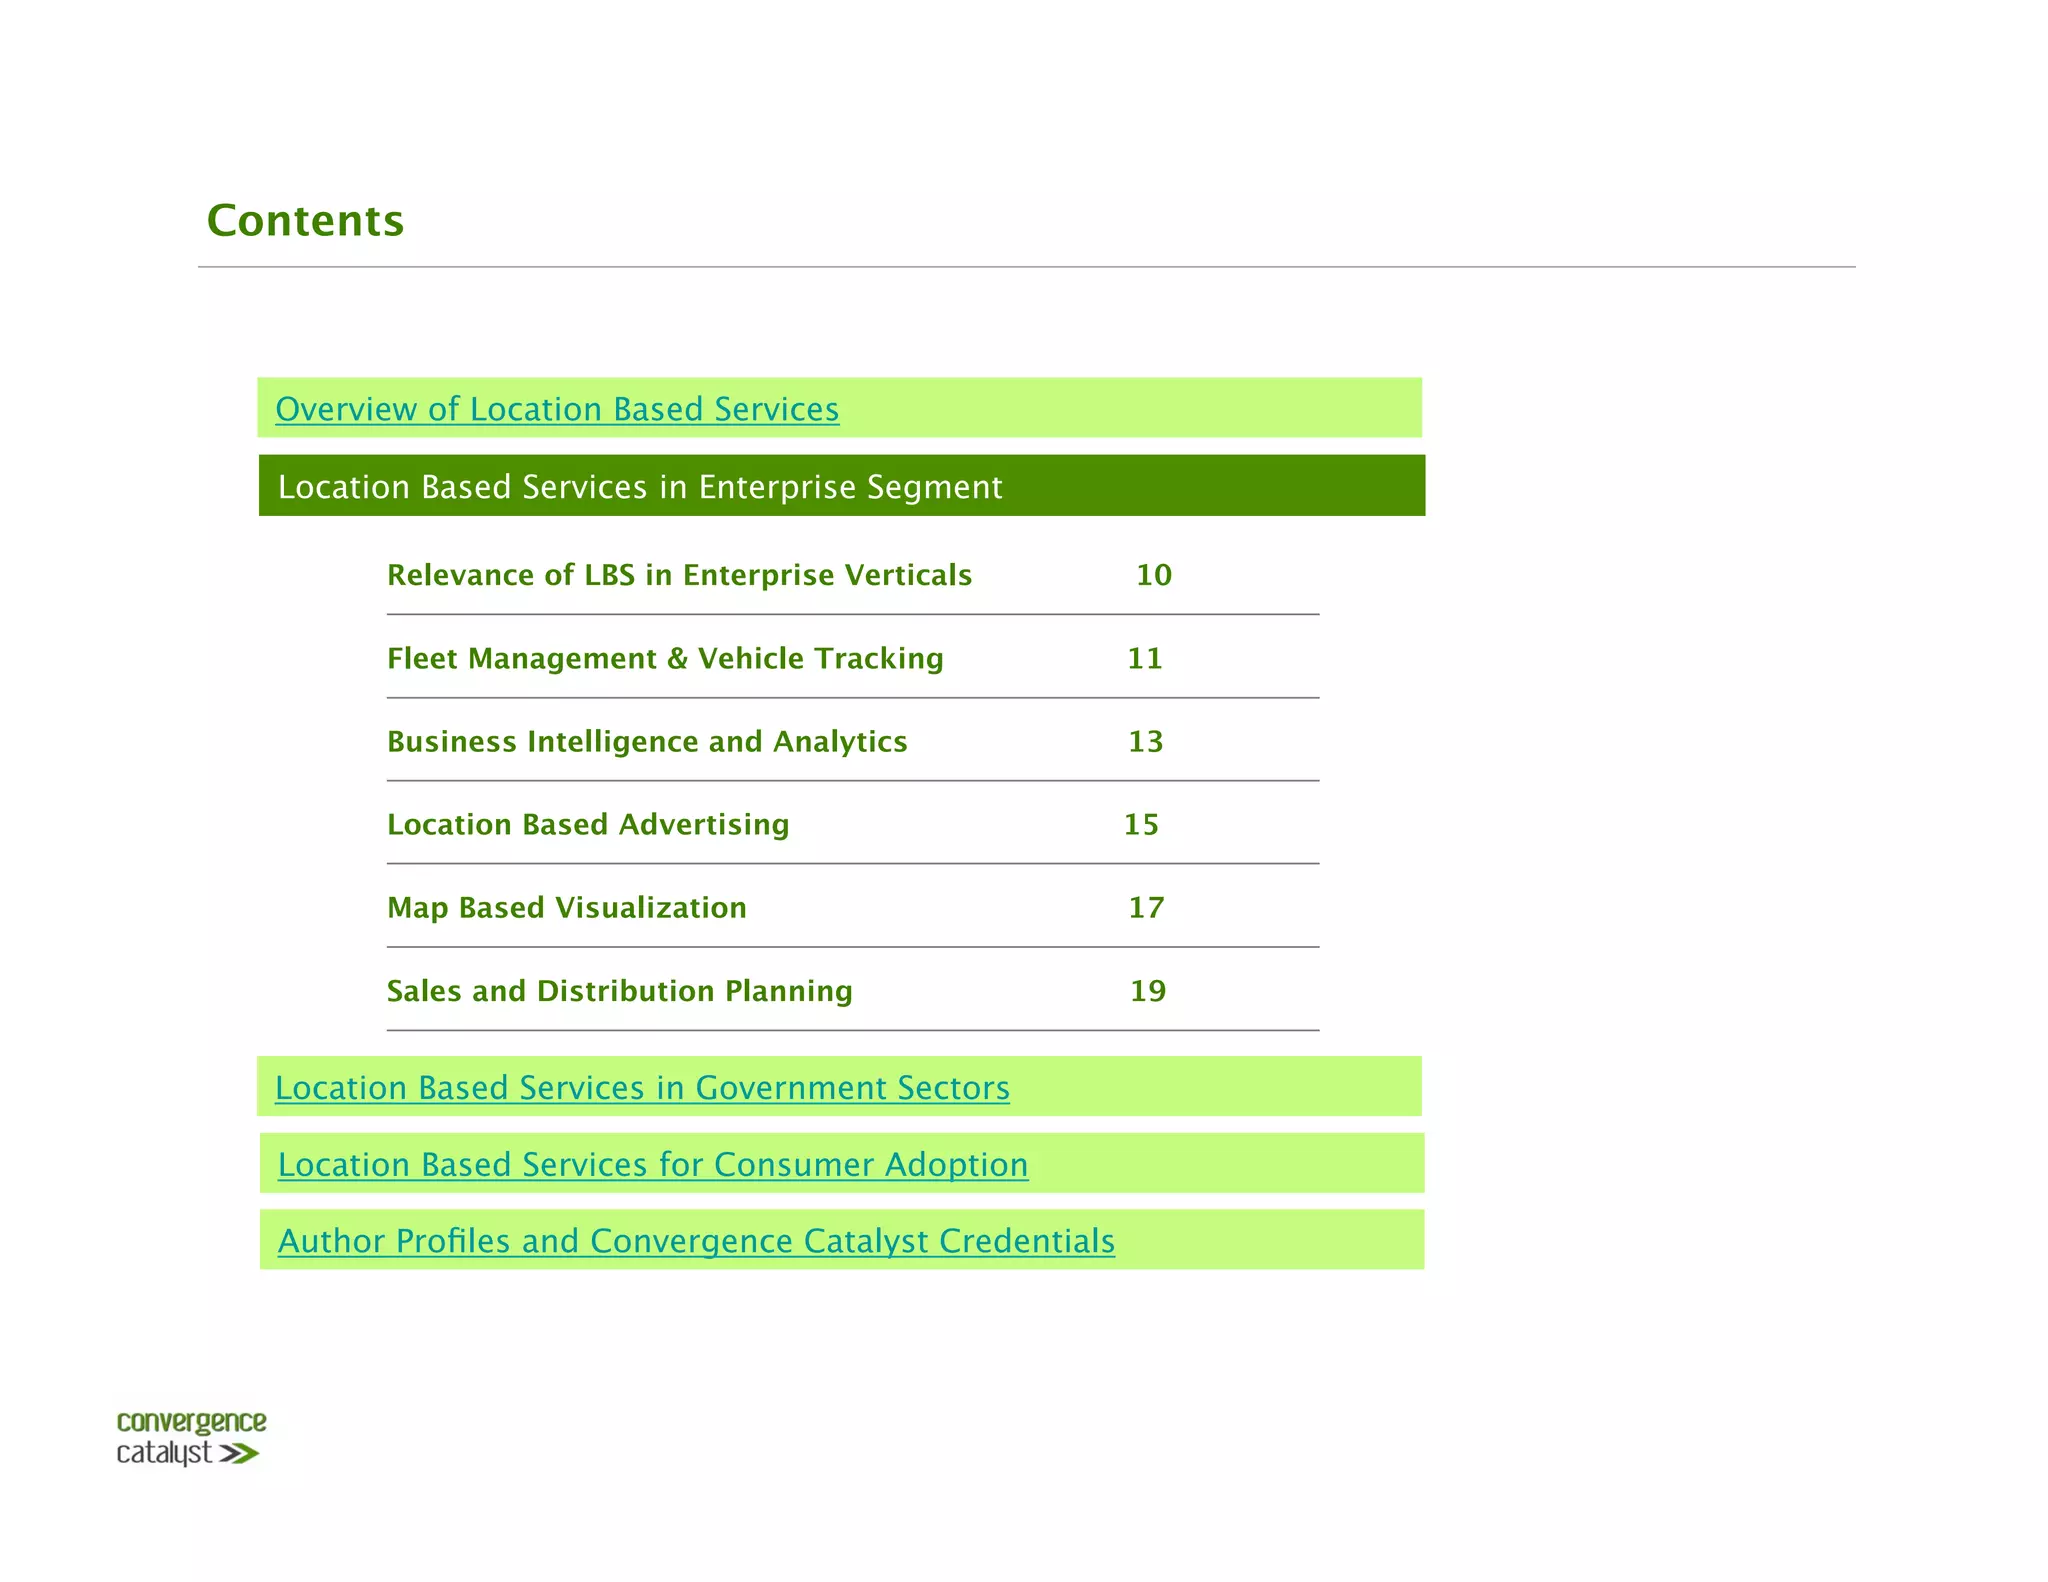Open Author Profiles and Convergence Catalyst Credentials link
Screen dimensions: 2048x1582
click(x=696, y=1241)
